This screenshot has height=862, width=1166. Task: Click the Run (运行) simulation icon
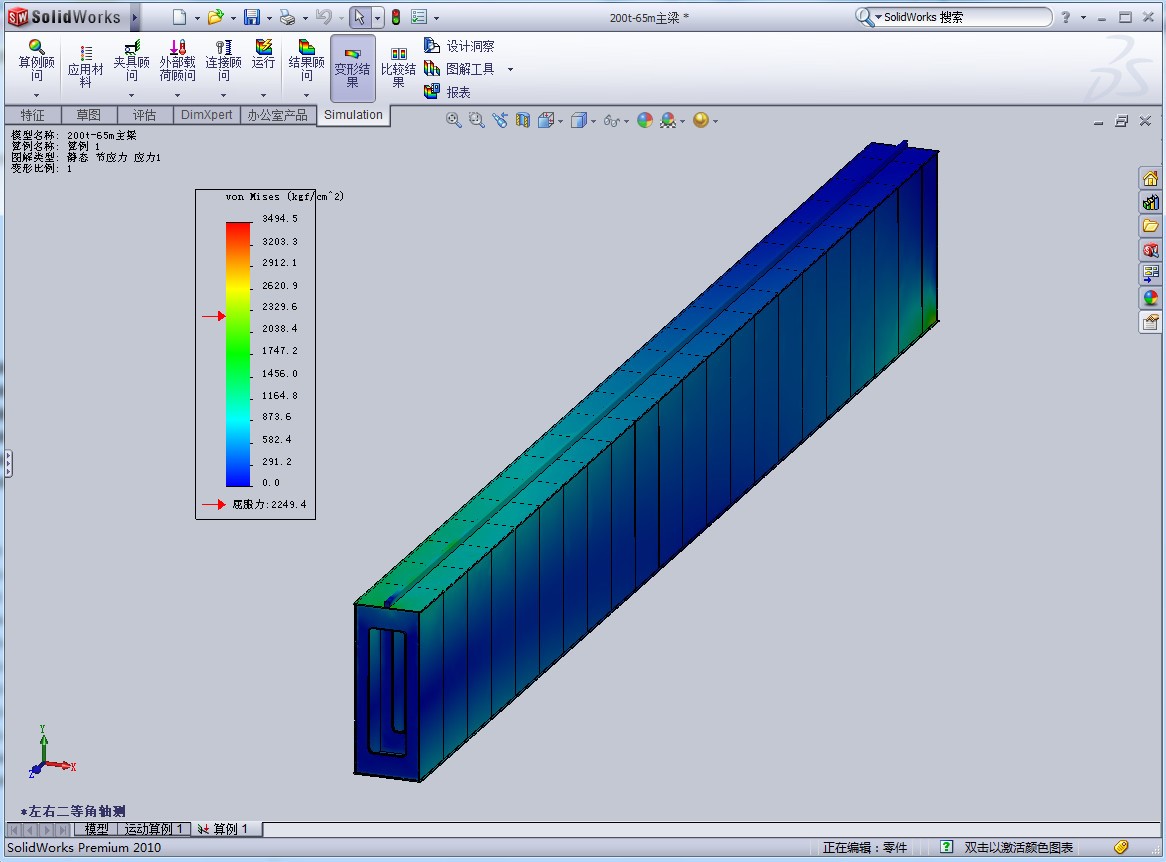coord(263,55)
